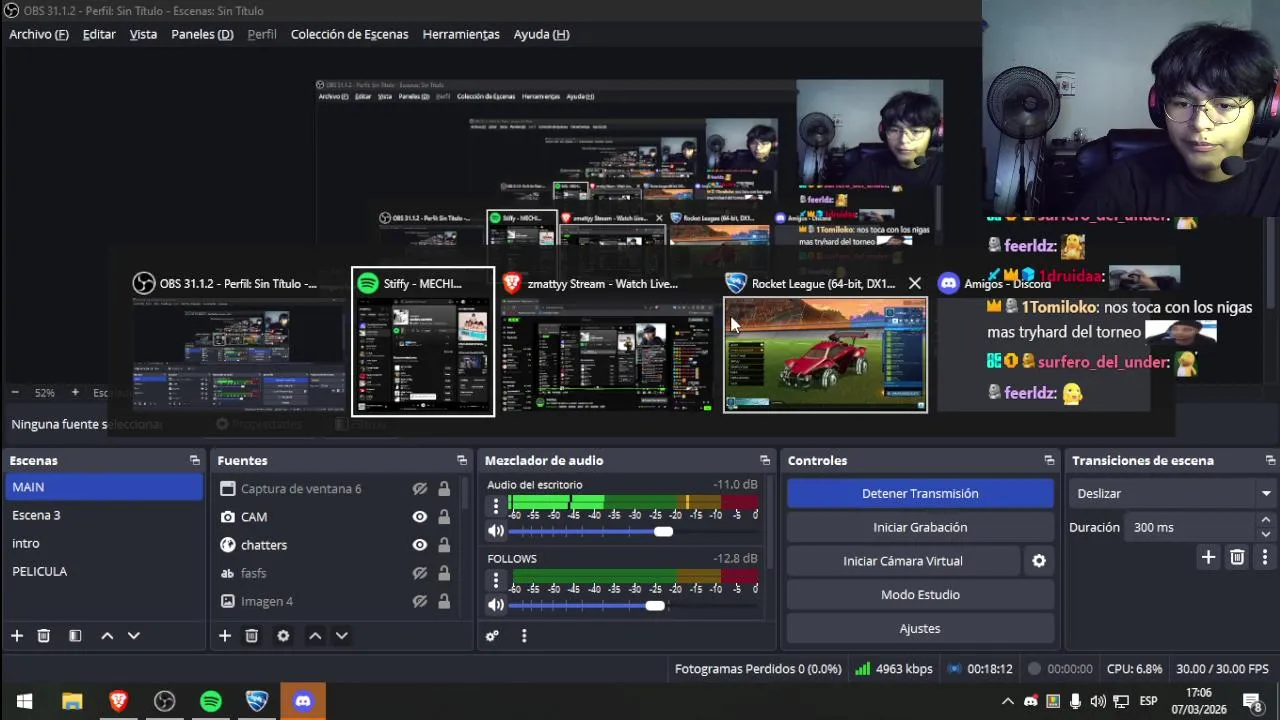Close the Rocket League task switcher preview

click(914, 284)
